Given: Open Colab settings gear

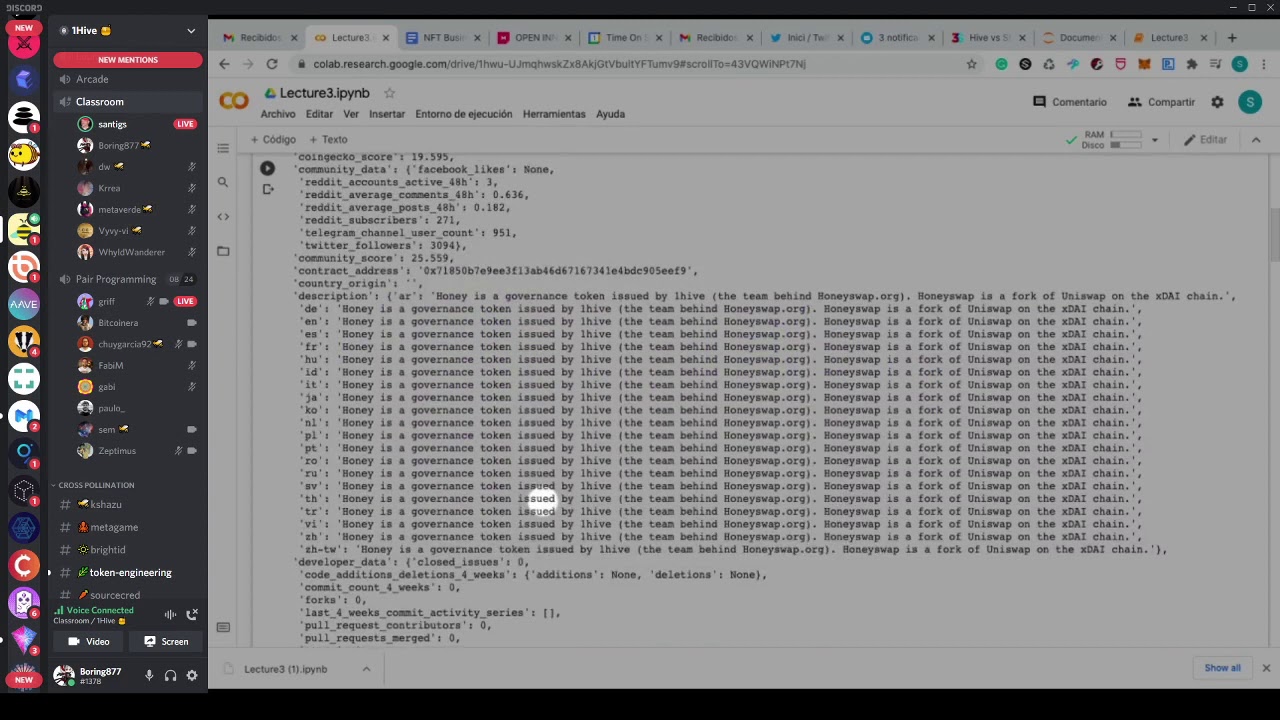Looking at the screenshot, I should point(1217,102).
